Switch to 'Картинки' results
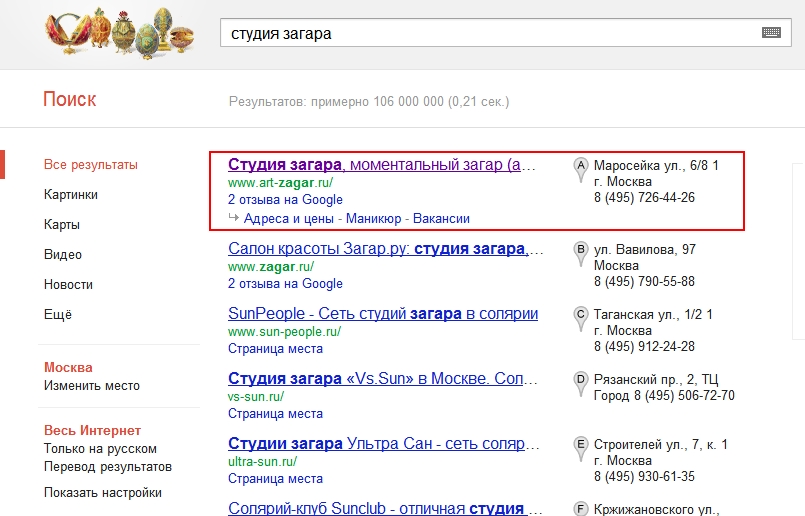 (71, 195)
